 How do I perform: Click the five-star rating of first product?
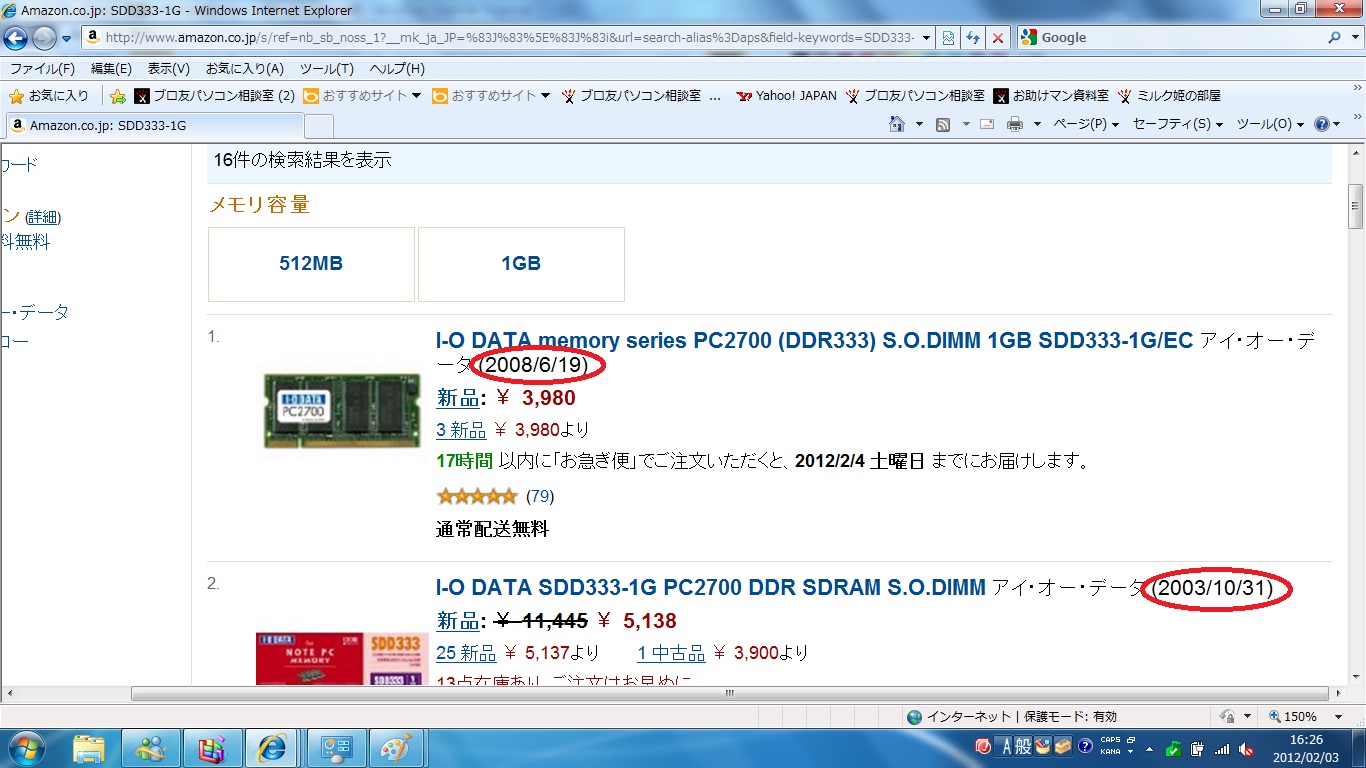[x=477, y=496]
